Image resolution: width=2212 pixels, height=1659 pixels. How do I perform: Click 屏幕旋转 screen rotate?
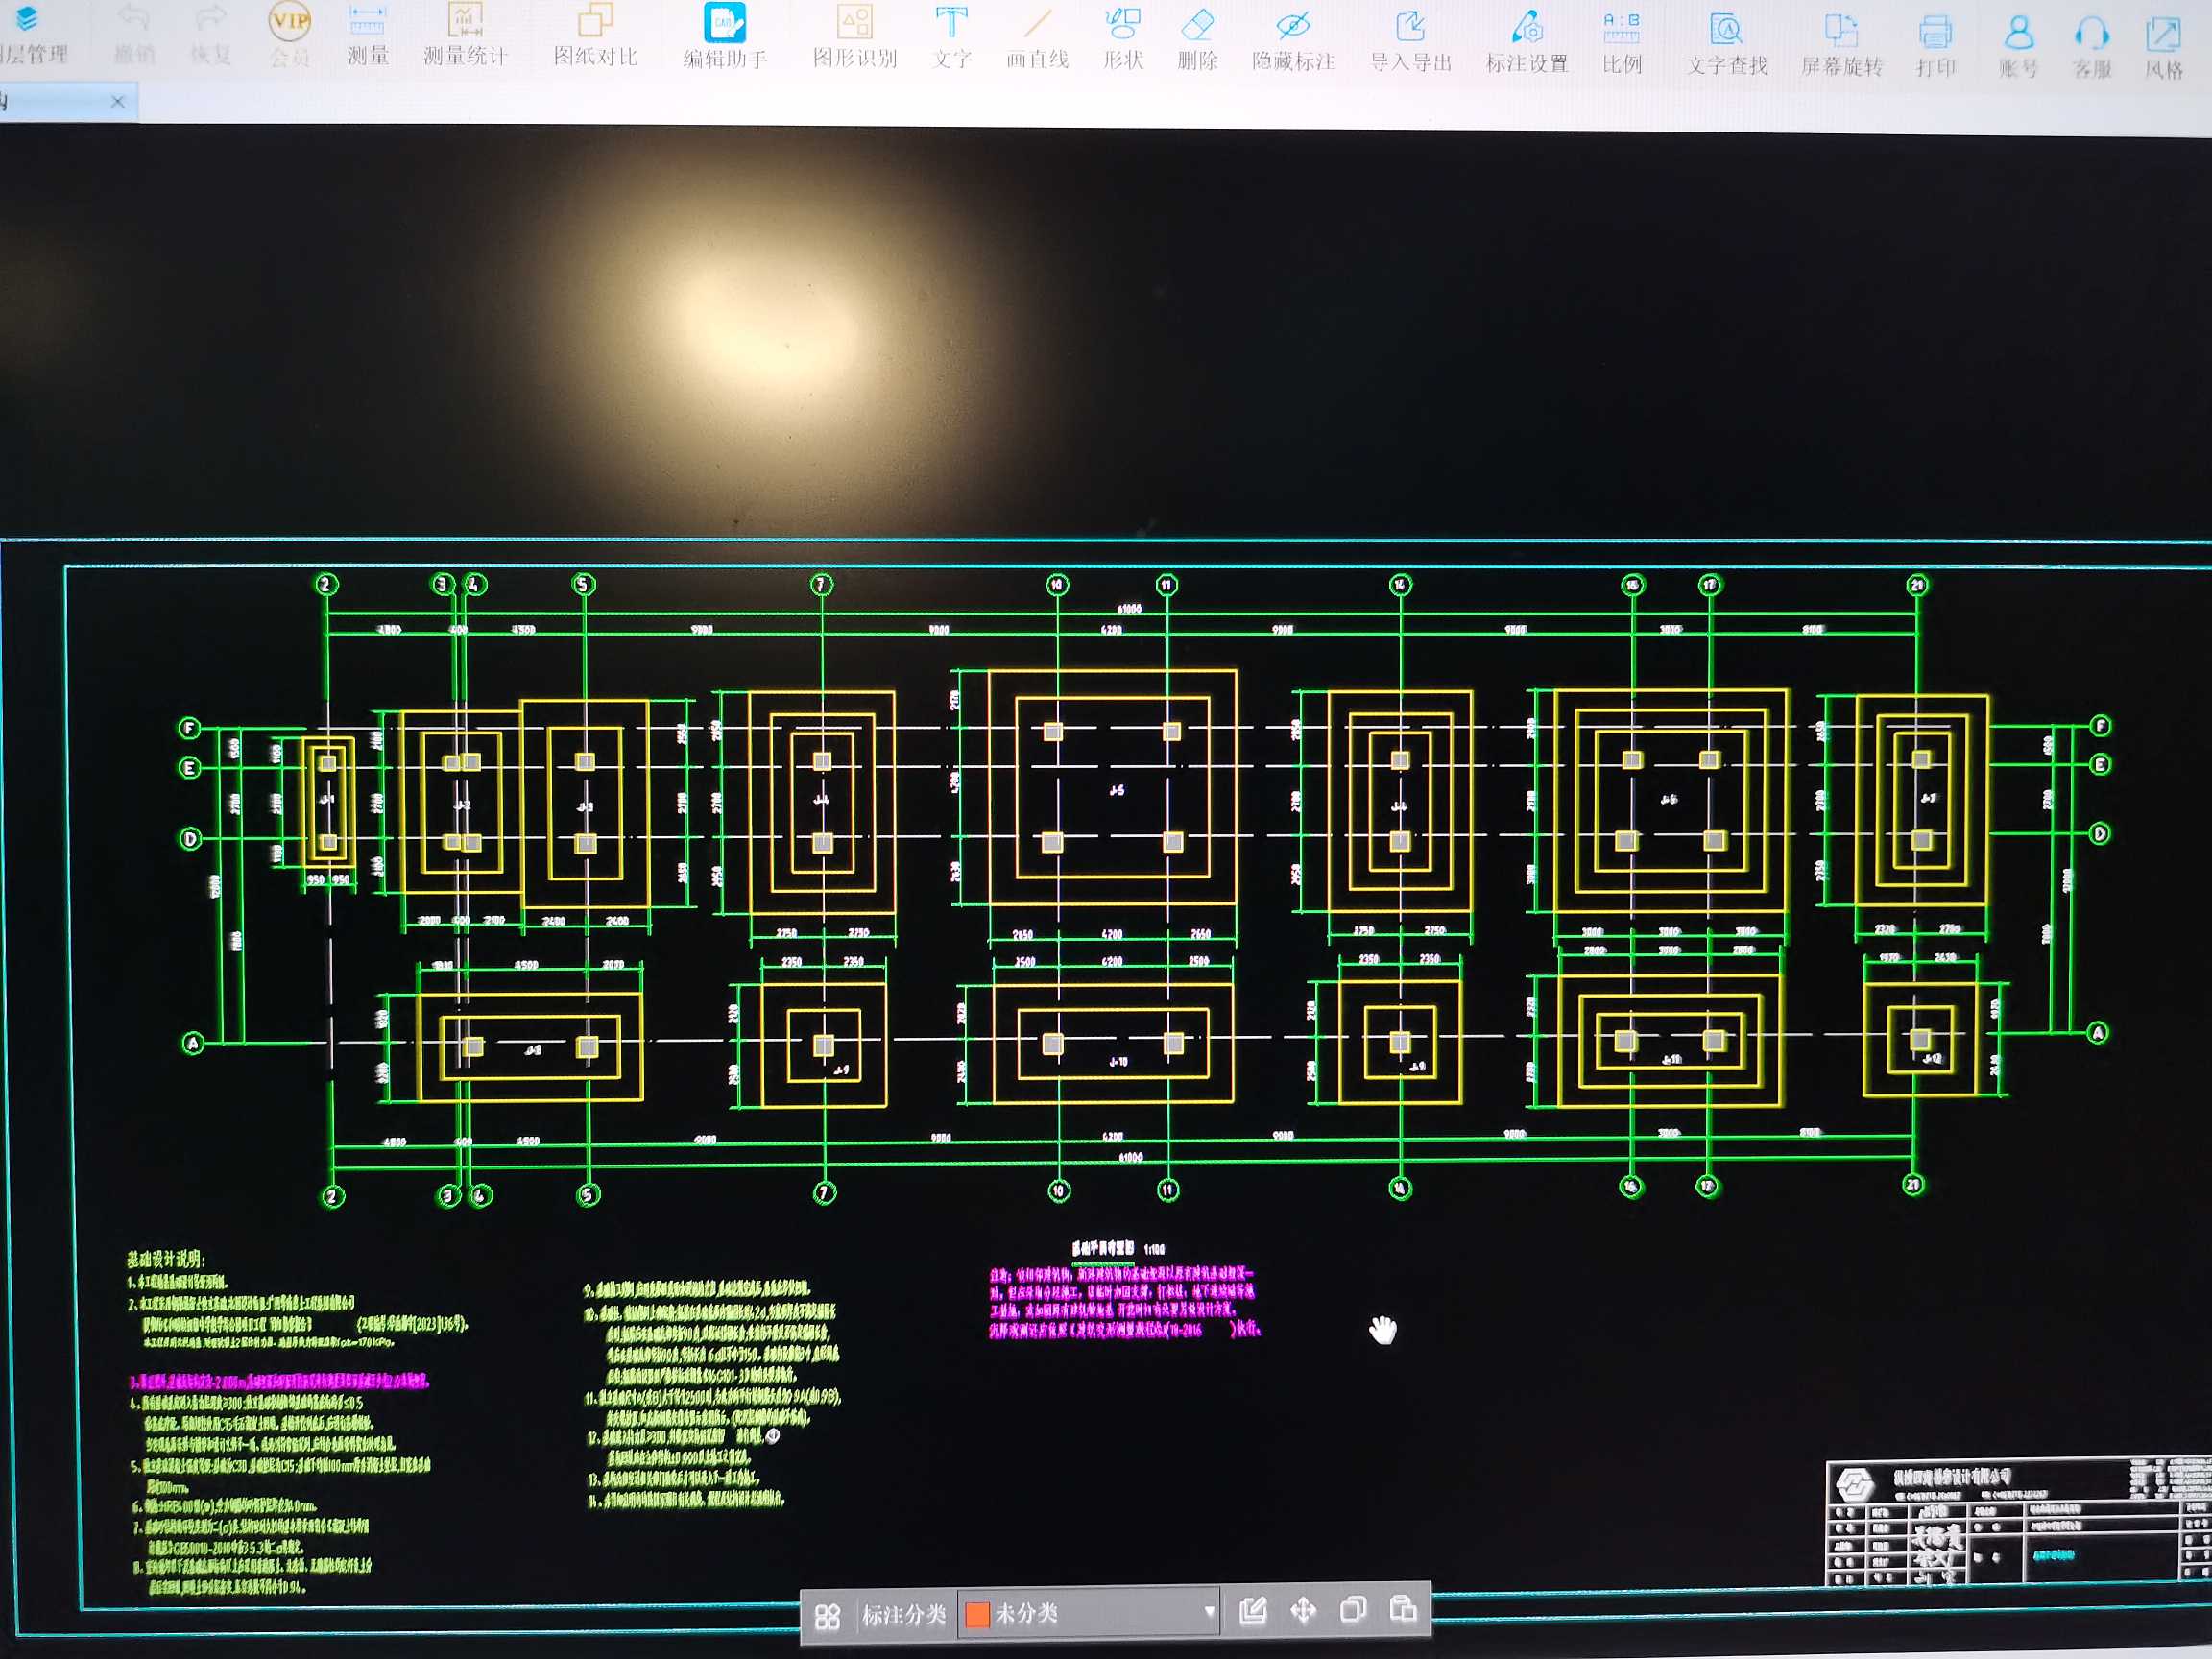click(1841, 47)
